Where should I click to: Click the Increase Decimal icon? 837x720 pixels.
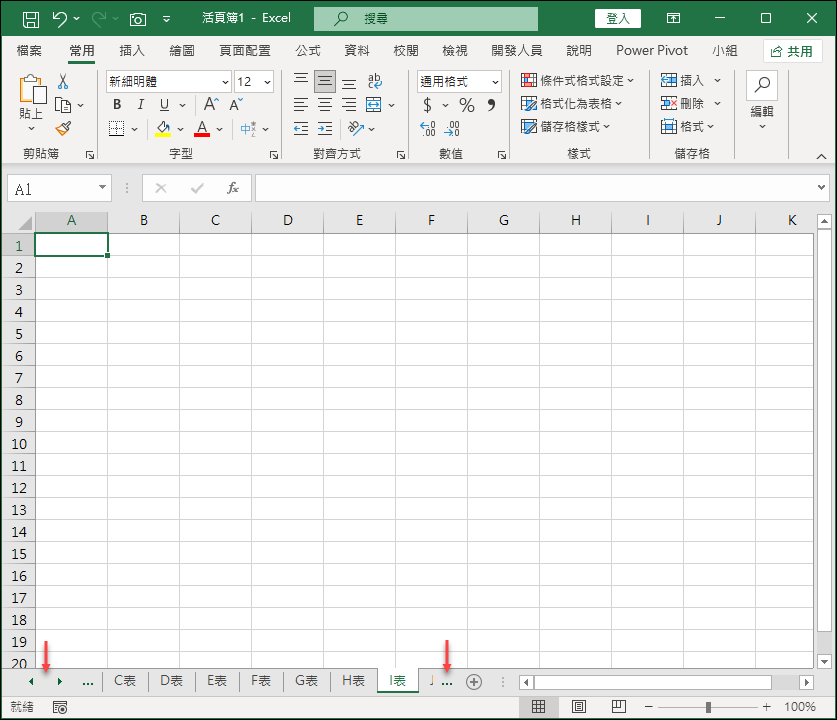point(427,128)
